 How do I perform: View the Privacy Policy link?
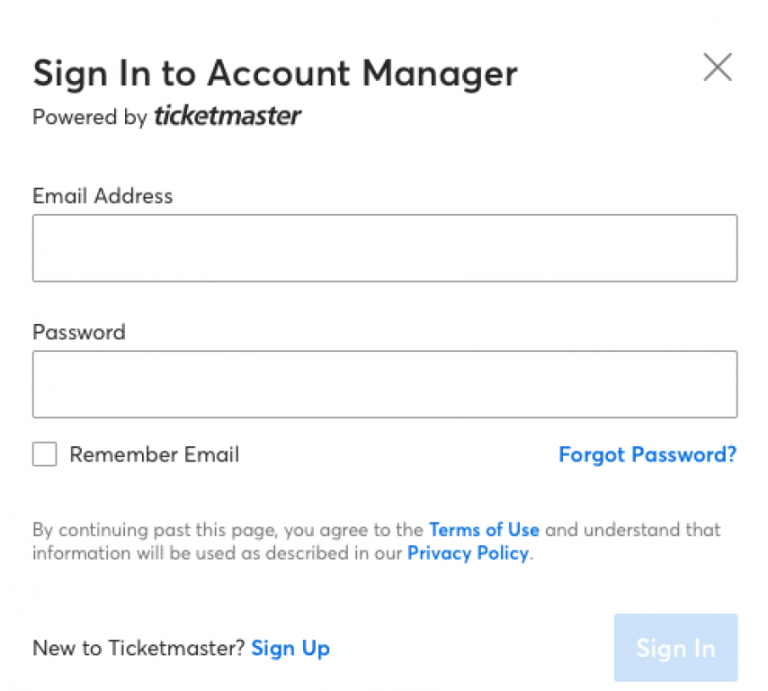[x=468, y=553]
